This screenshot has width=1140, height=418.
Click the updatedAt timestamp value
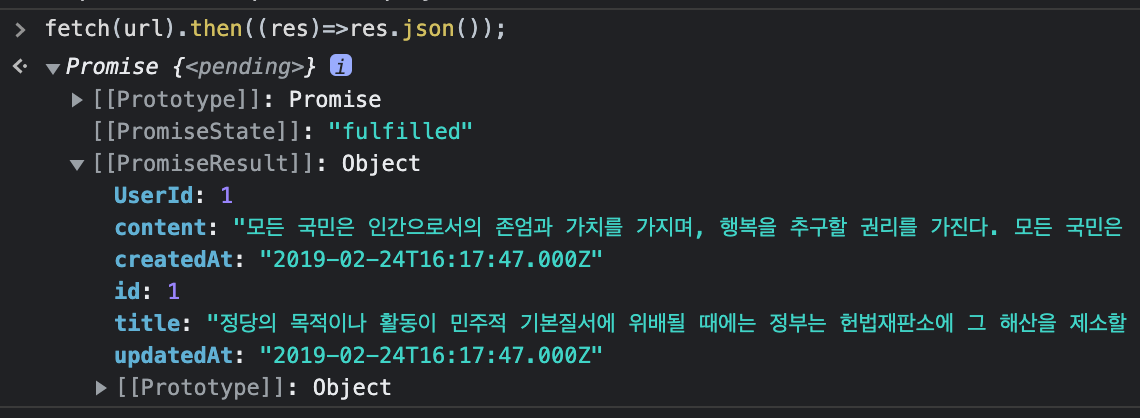(x=431, y=355)
